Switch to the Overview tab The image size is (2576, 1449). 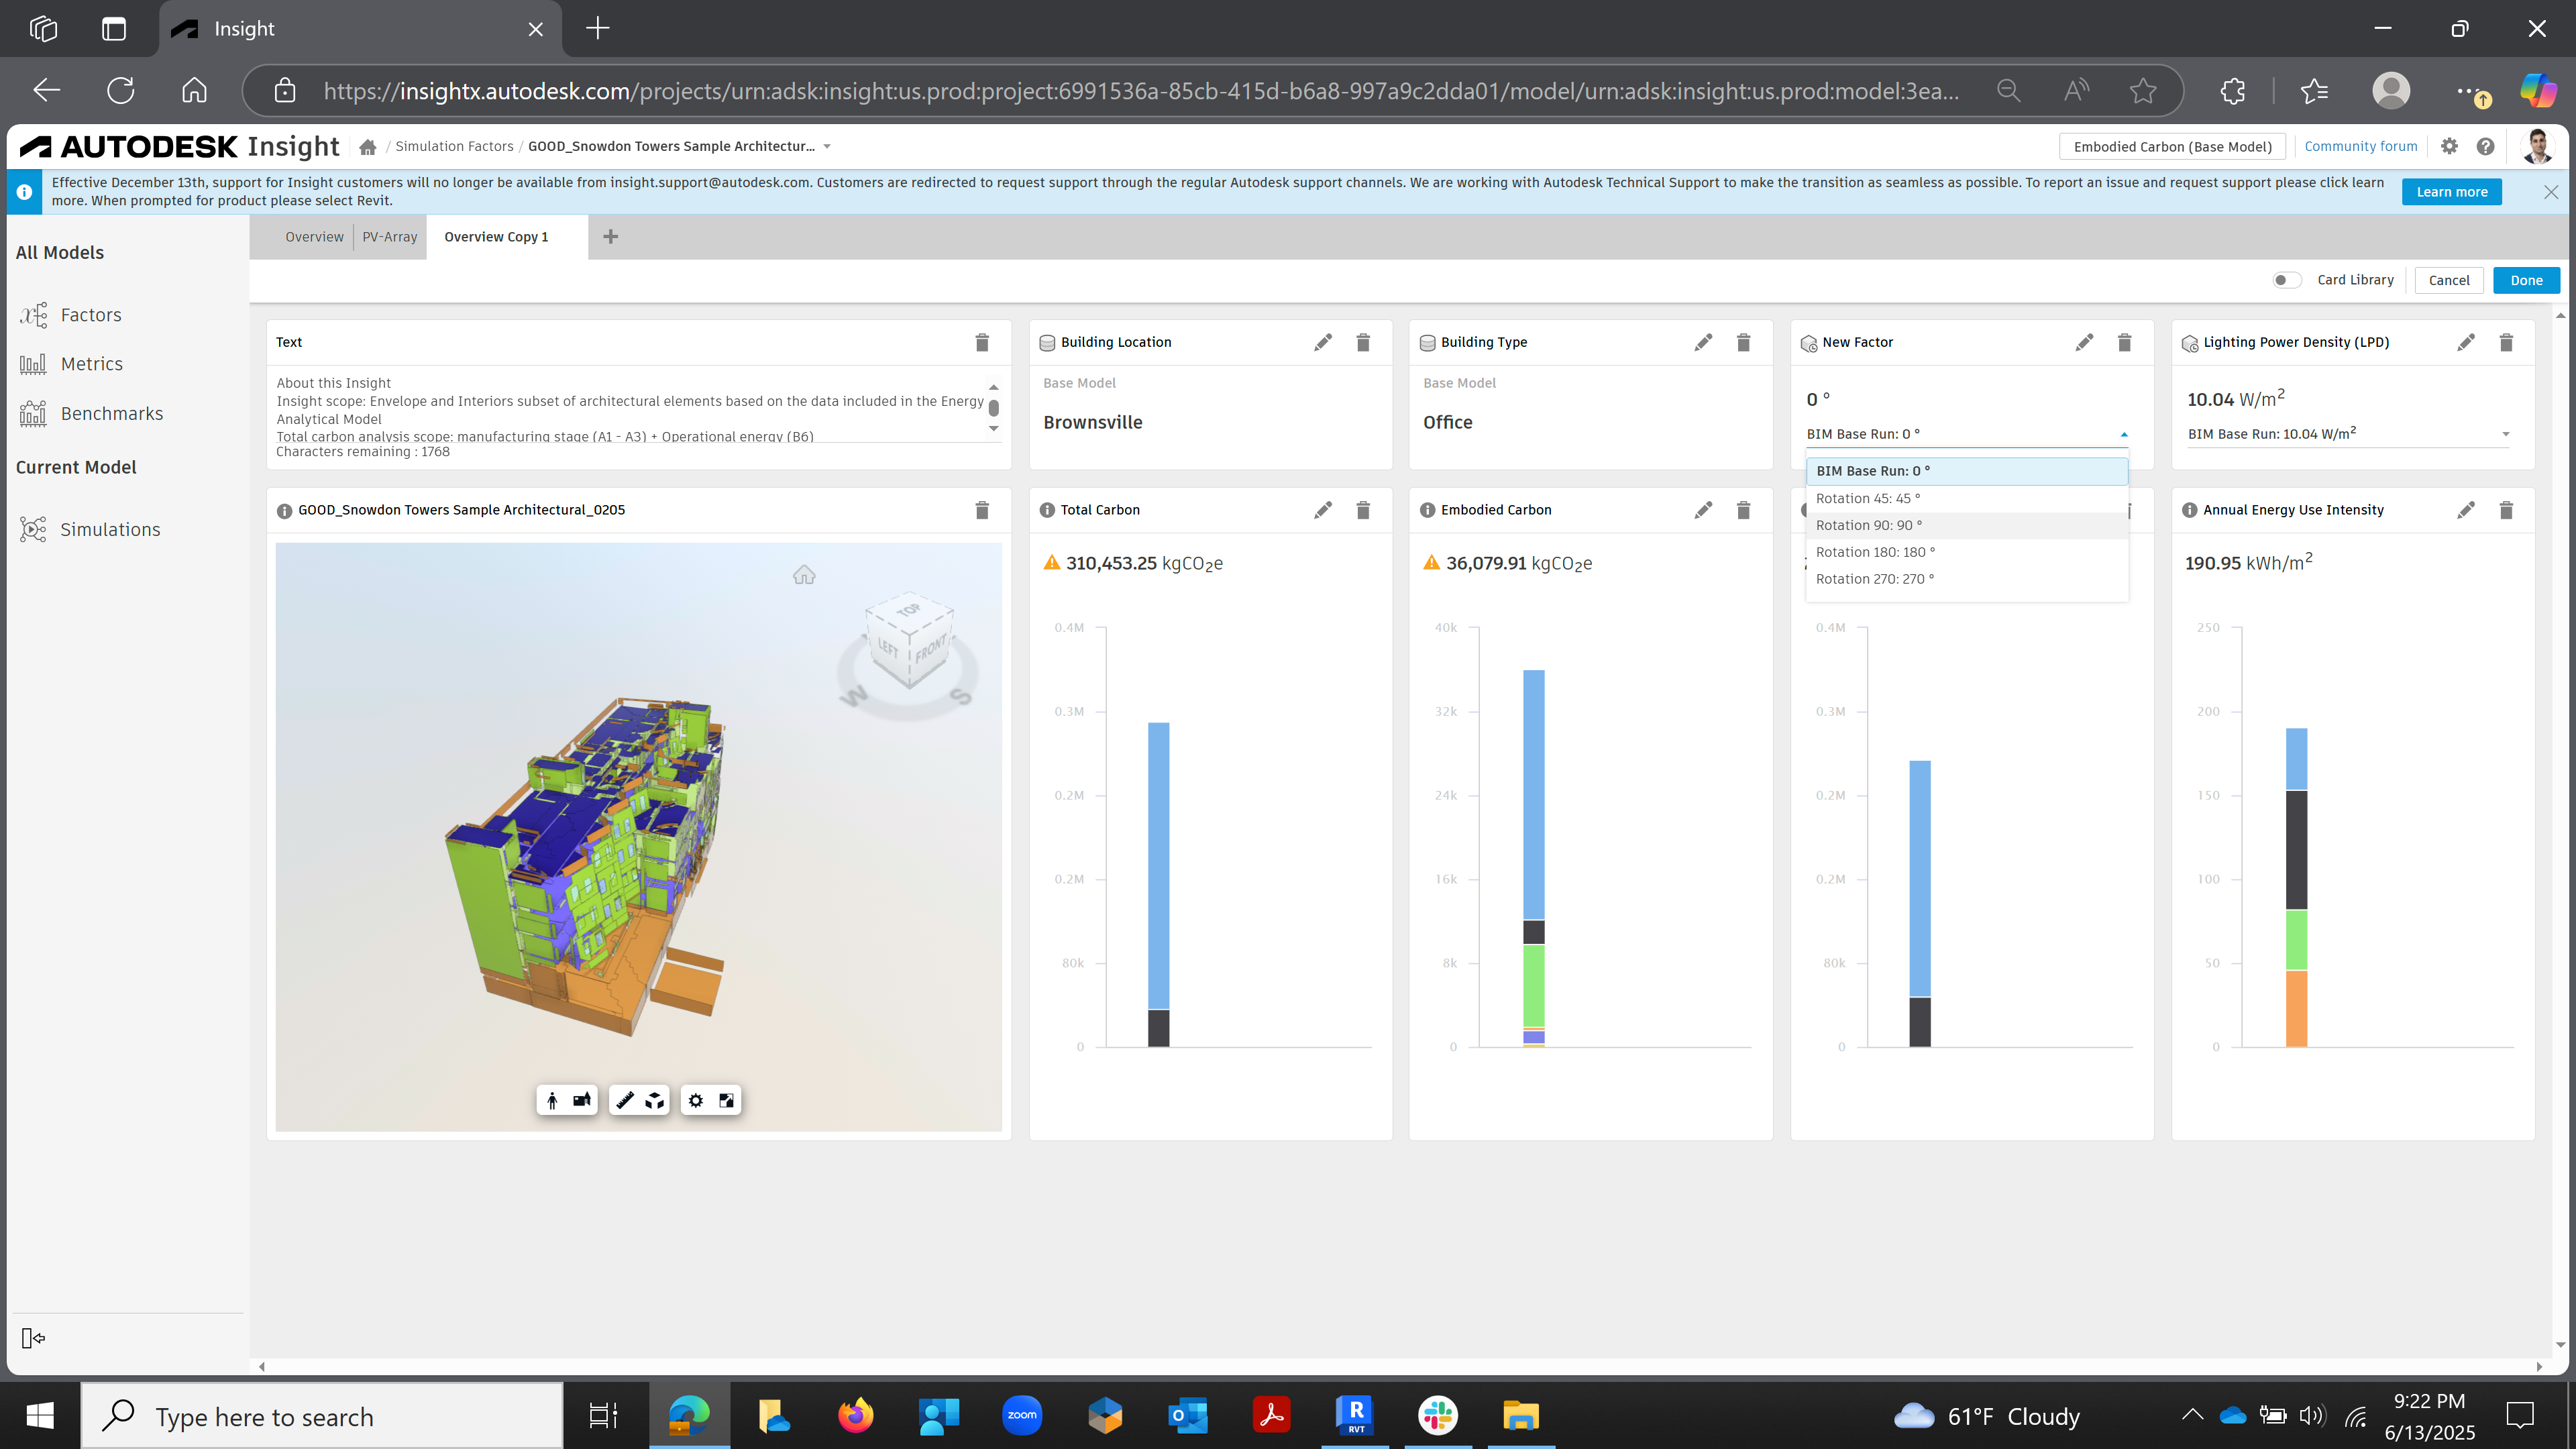tap(314, 237)
